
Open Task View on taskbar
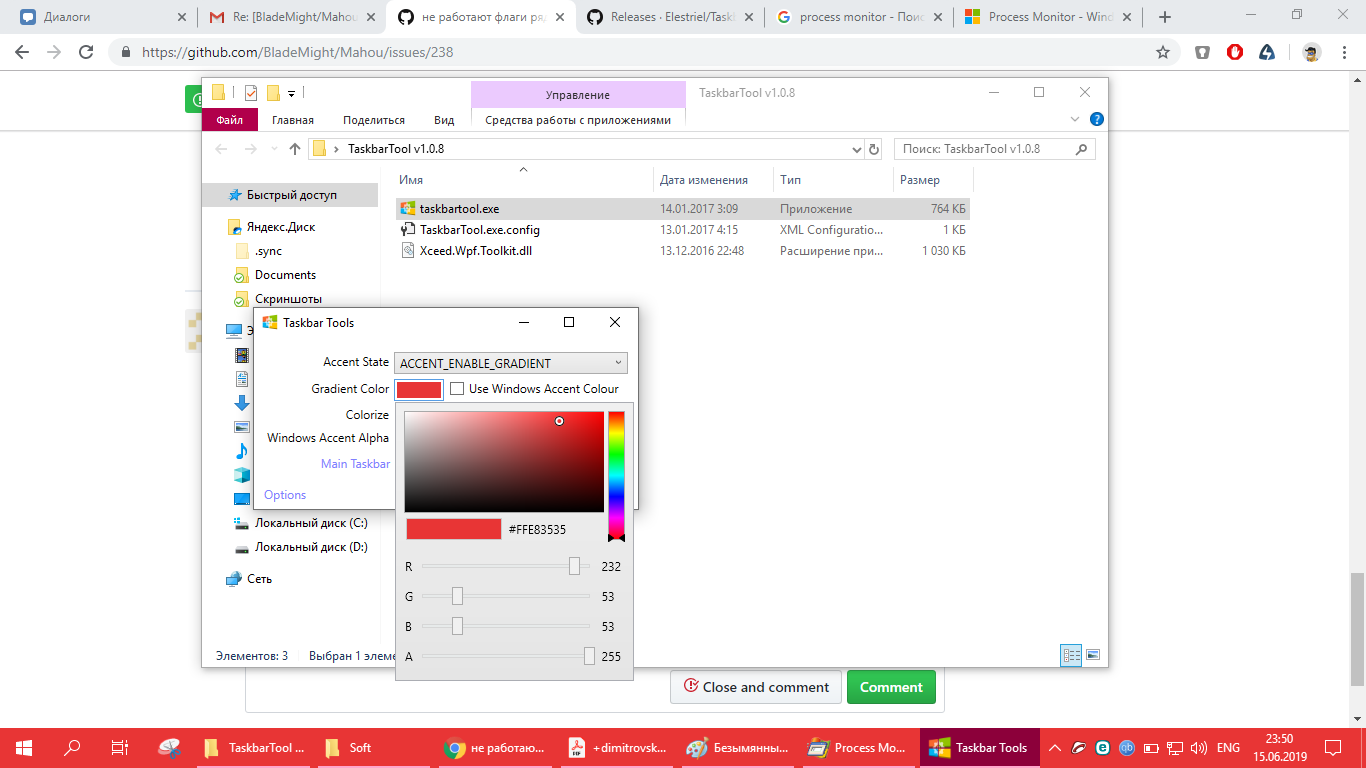tap(120, 747)
